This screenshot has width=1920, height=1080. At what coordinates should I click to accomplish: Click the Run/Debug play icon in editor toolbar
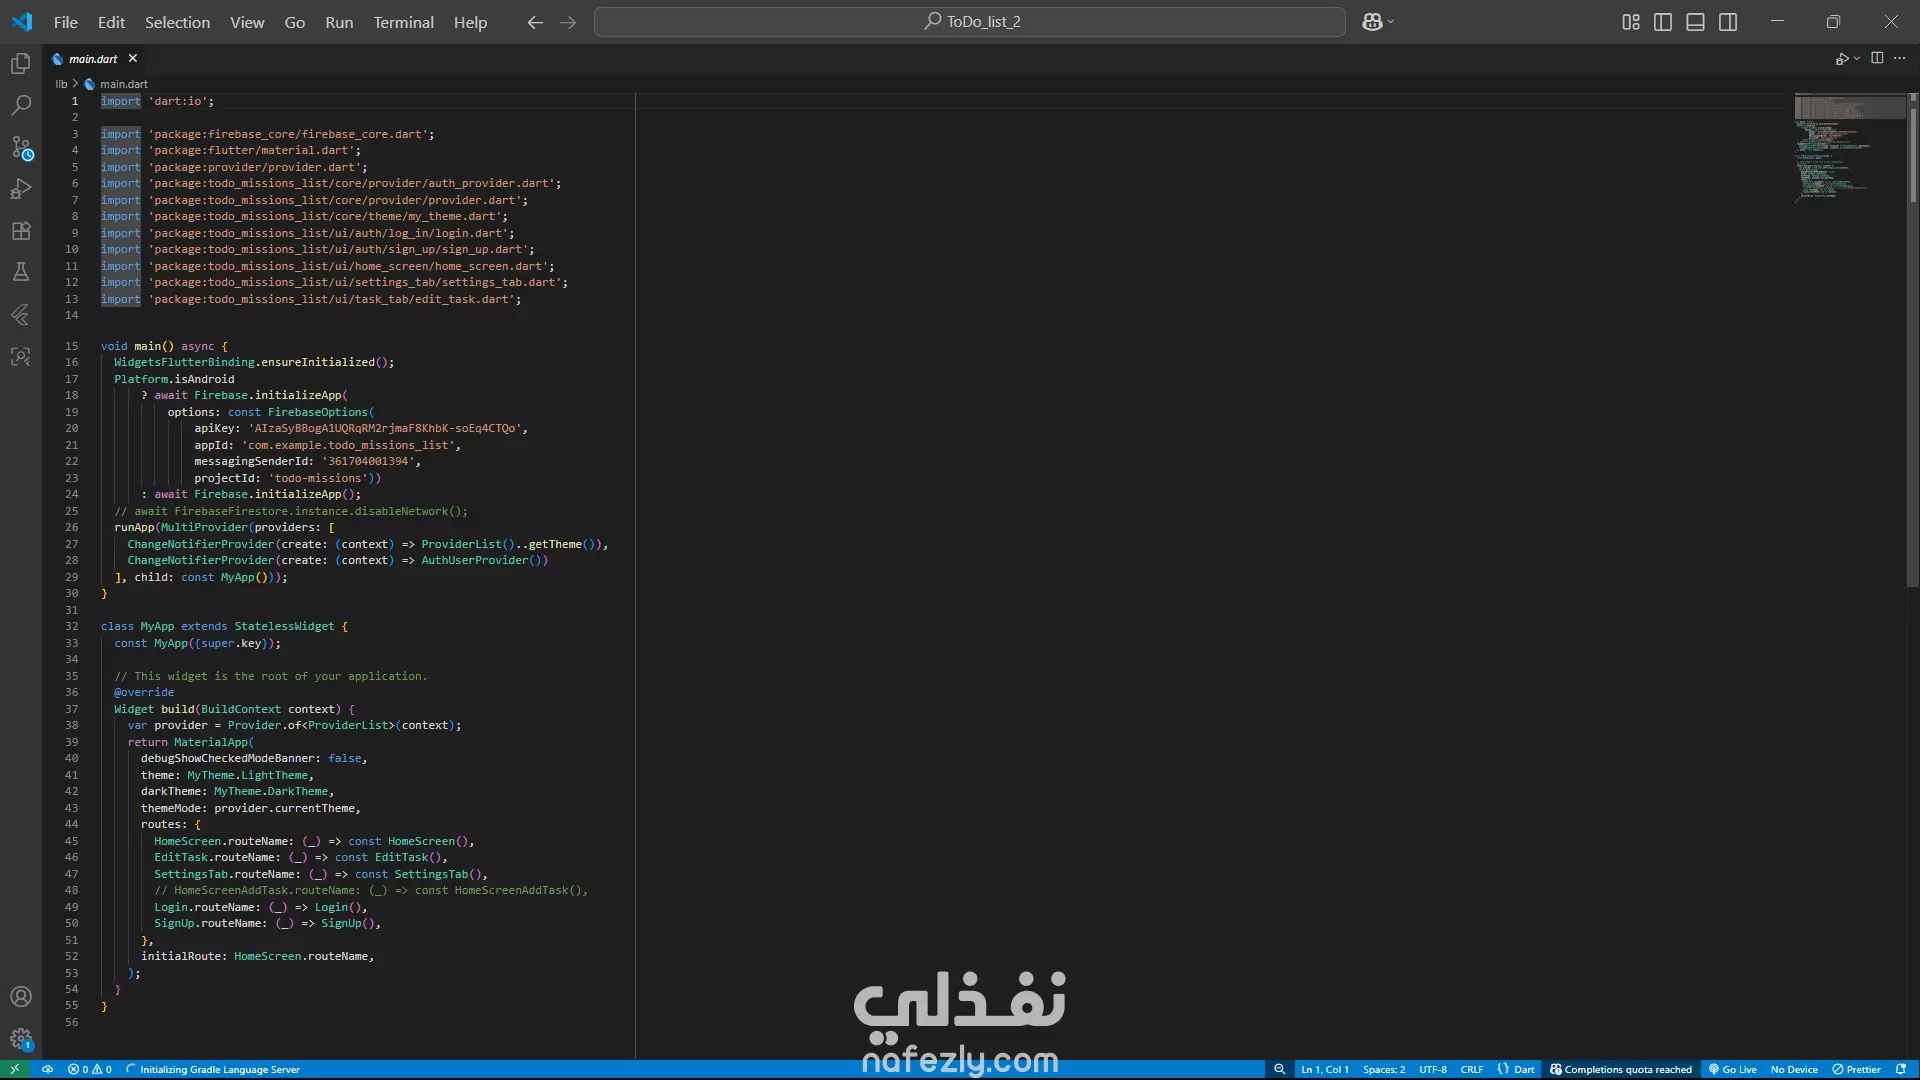click(1841, 59)
